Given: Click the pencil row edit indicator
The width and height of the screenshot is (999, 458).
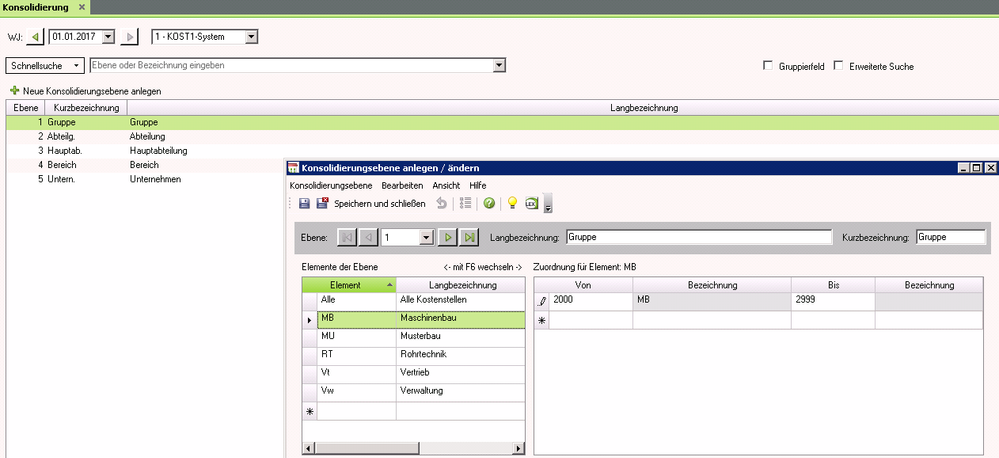Looking at the screenshot, I should coord(542,301).
